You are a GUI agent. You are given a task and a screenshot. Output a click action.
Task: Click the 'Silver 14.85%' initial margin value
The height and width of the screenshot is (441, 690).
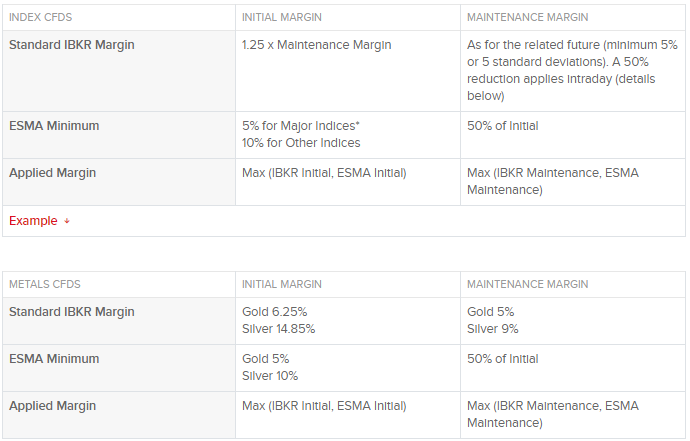[x=279, y=329]
